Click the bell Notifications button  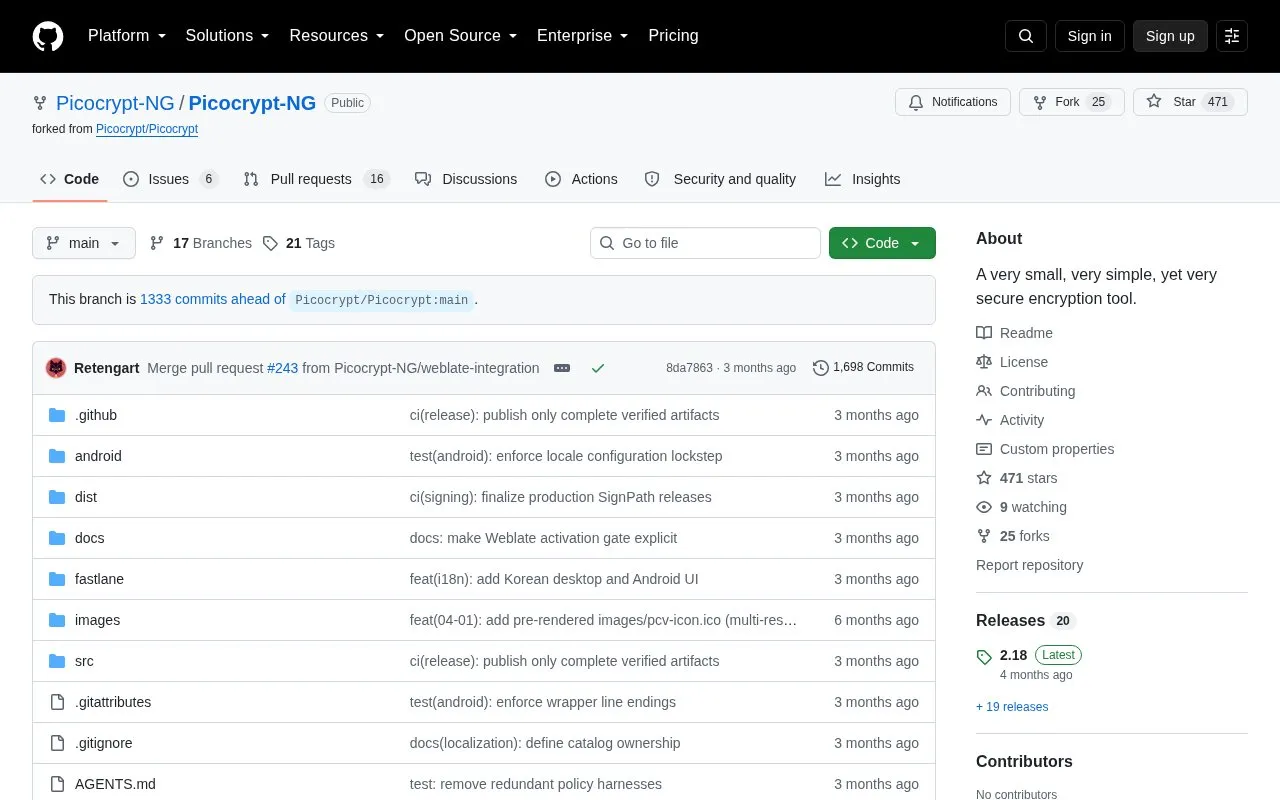pos(953,102)
